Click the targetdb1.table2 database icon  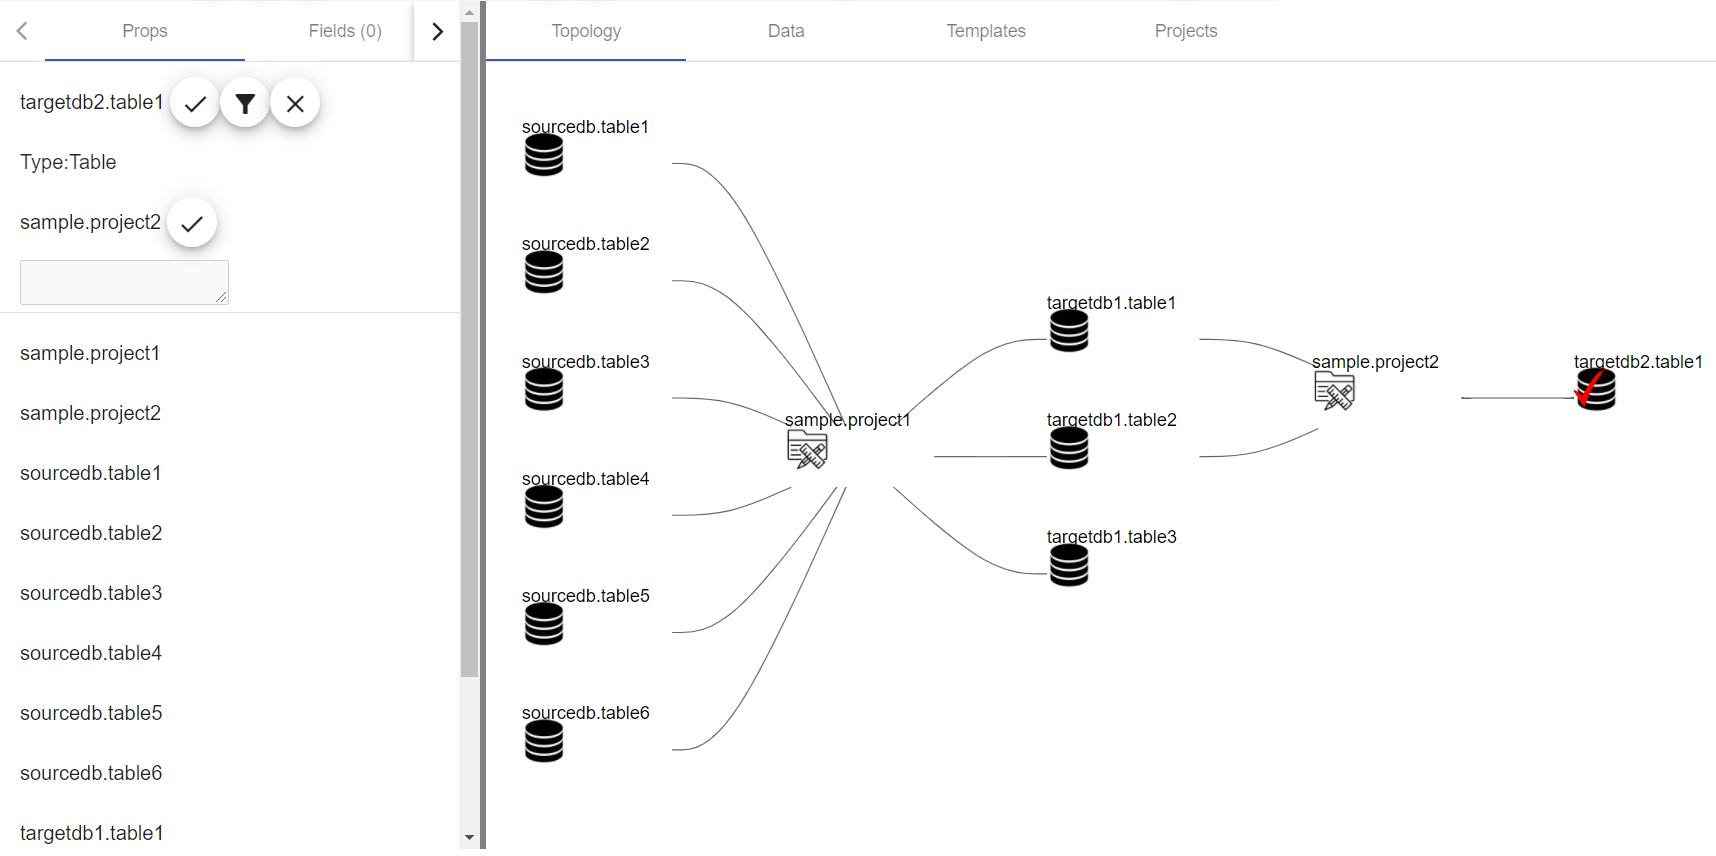click(1069, 448)
